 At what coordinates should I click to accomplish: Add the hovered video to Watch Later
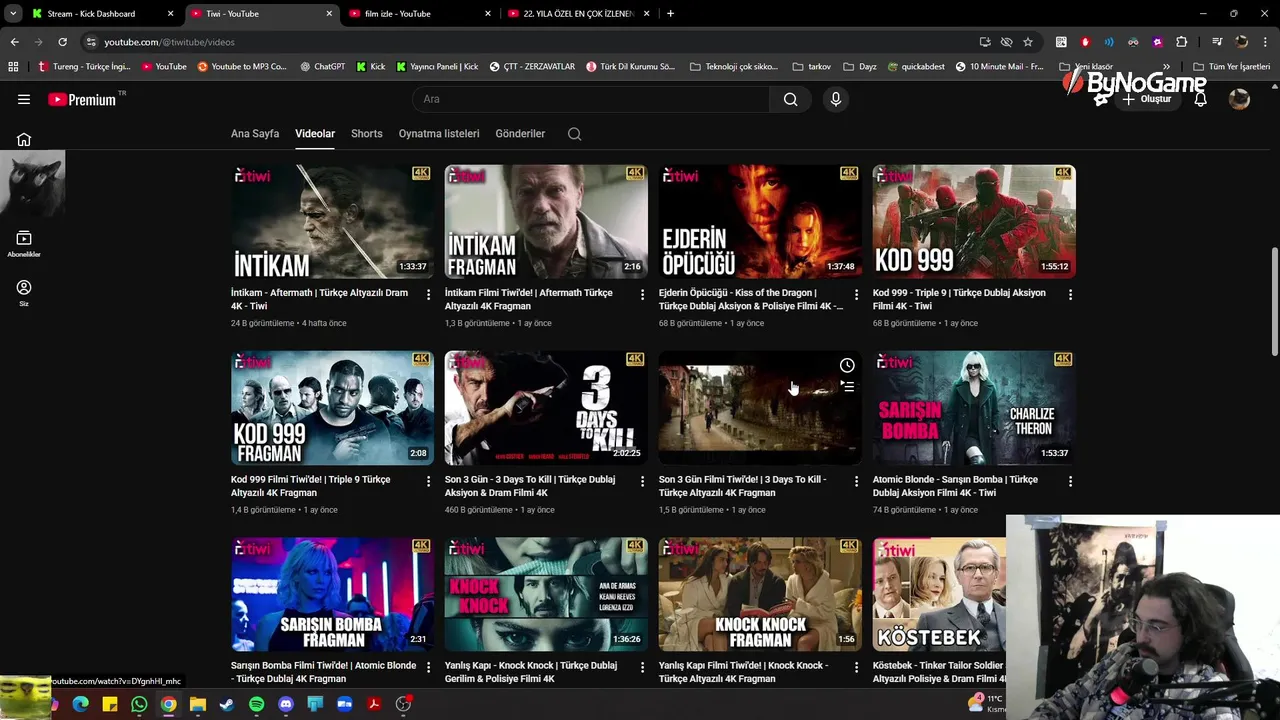click(x=847, y=365)
